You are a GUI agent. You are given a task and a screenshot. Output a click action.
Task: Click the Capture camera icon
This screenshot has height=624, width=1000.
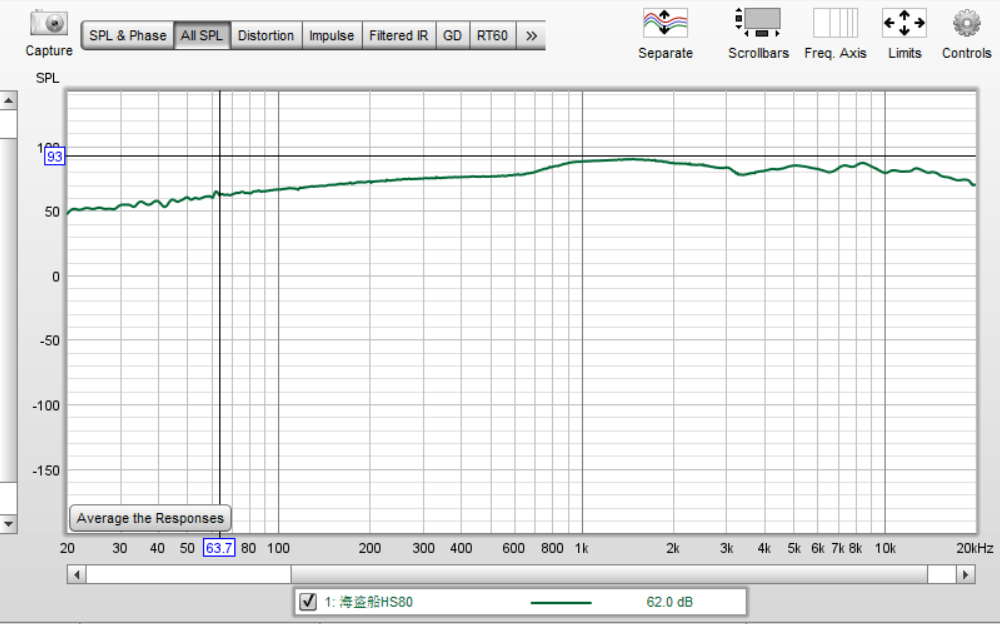pyautogui.click(x=48, y=23)
